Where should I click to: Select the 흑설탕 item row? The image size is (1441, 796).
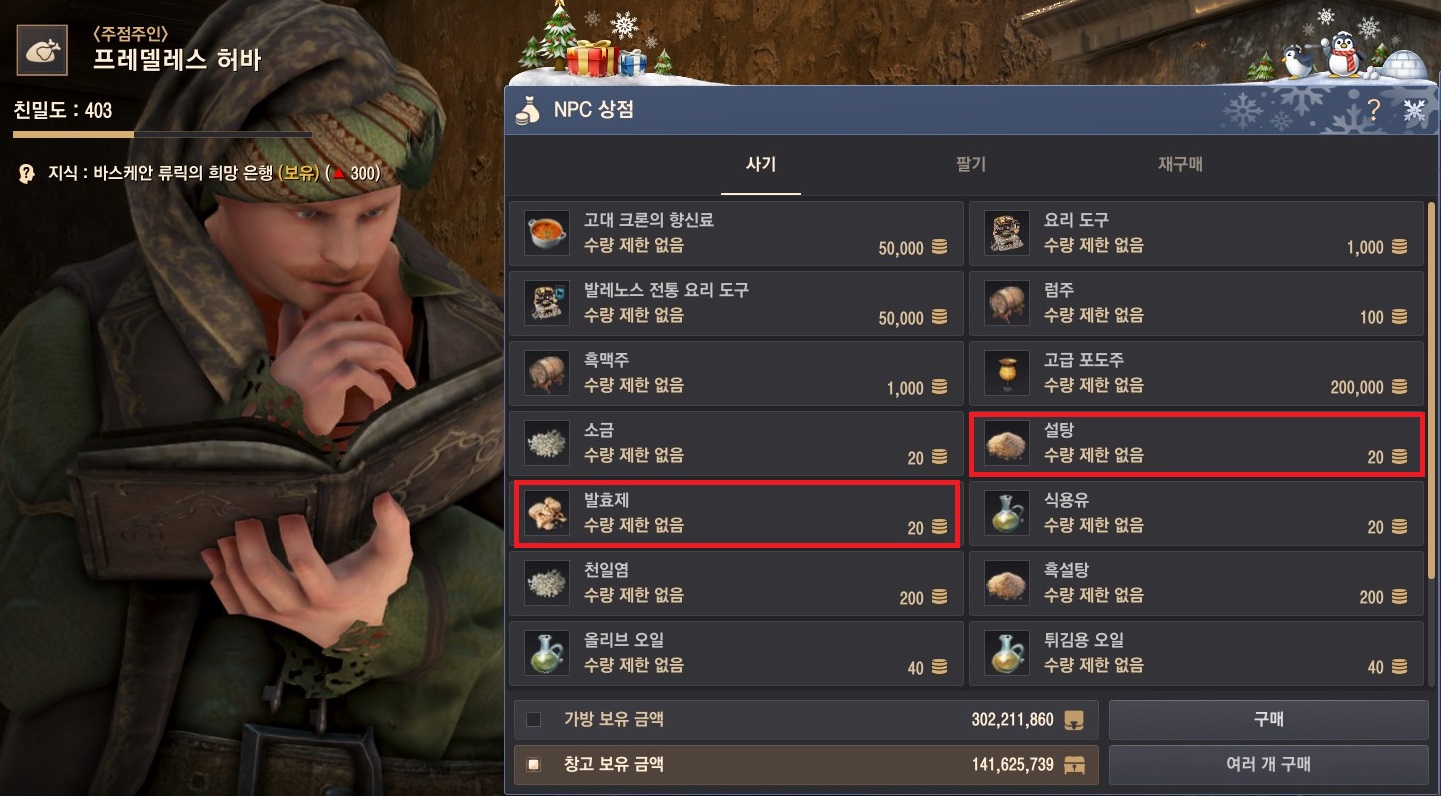(x=1196, y=583)
